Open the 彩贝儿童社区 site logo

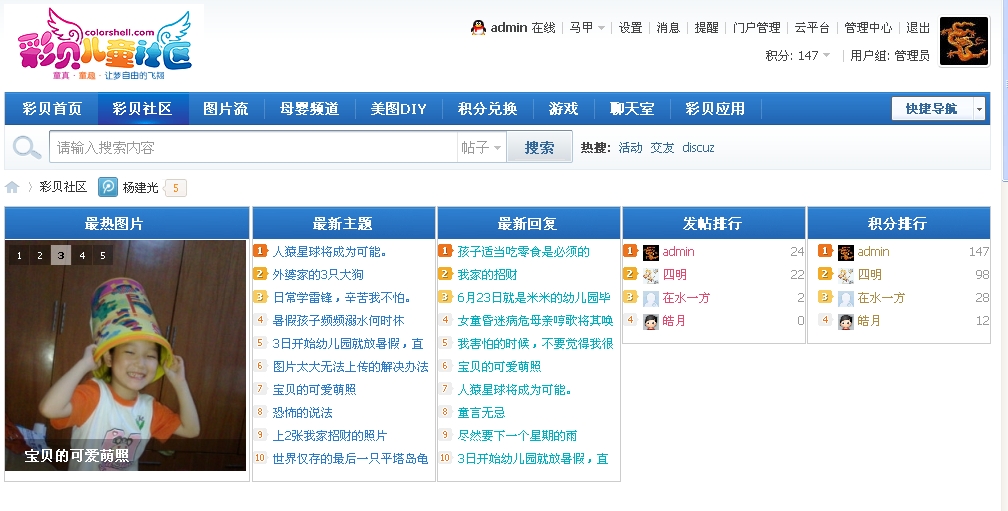pyautogui.click(x=105, y=44)
